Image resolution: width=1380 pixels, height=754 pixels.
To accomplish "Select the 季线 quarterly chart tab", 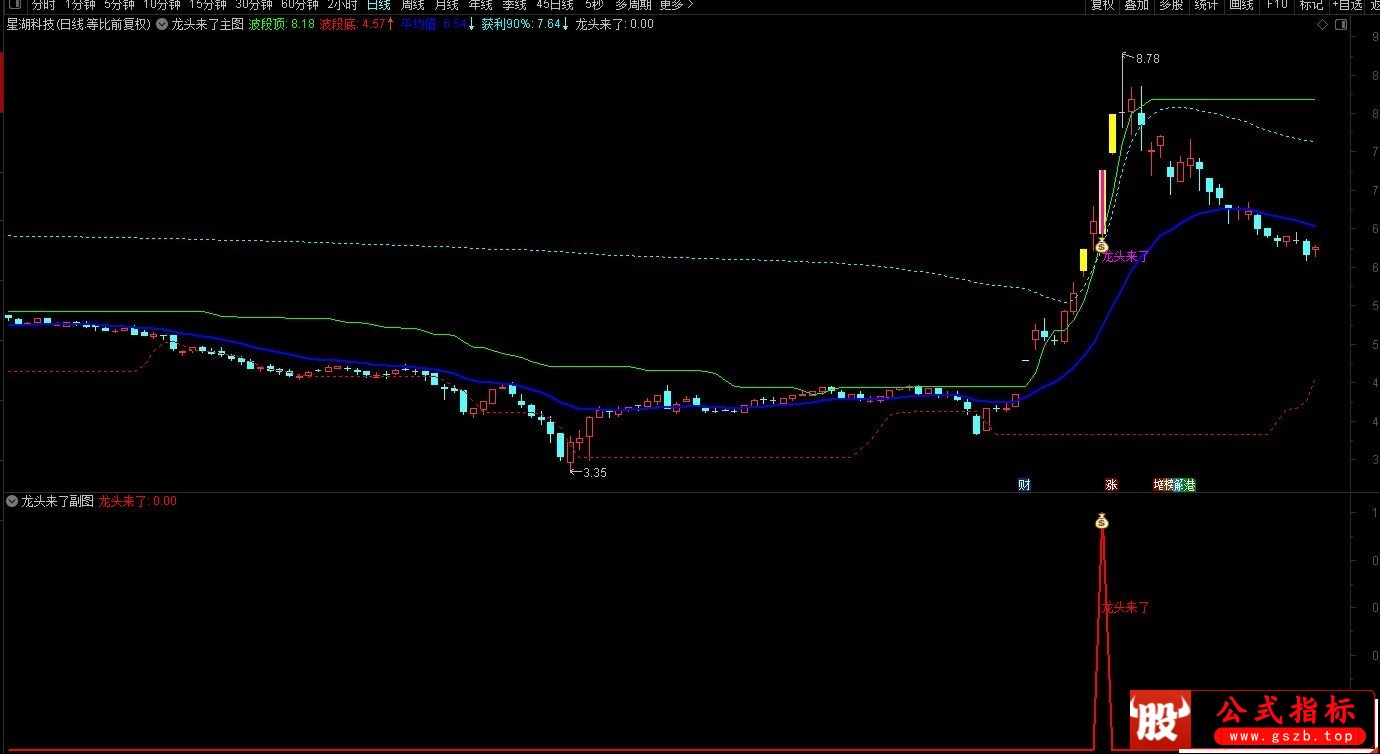I will point(514,5).
